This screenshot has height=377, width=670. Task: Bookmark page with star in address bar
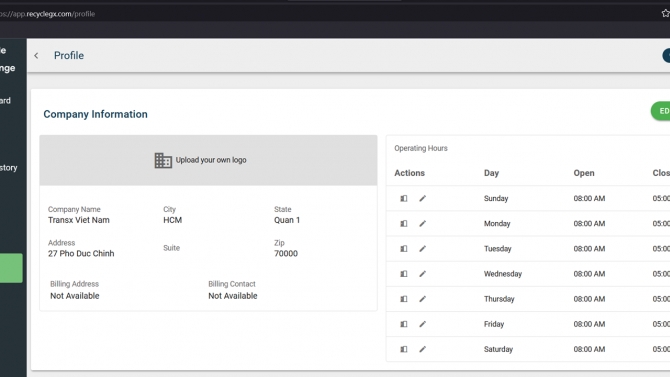coord(665,13)
